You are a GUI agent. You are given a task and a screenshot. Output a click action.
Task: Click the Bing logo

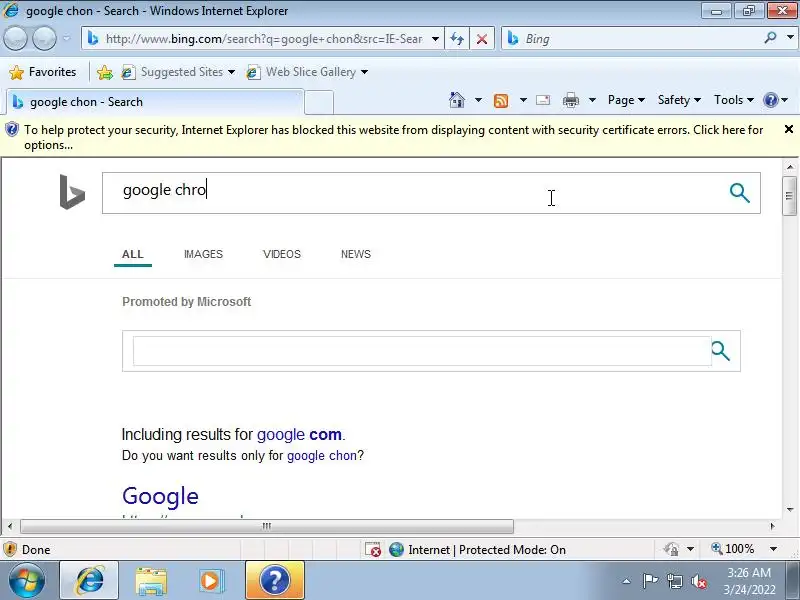pos(72,192)
